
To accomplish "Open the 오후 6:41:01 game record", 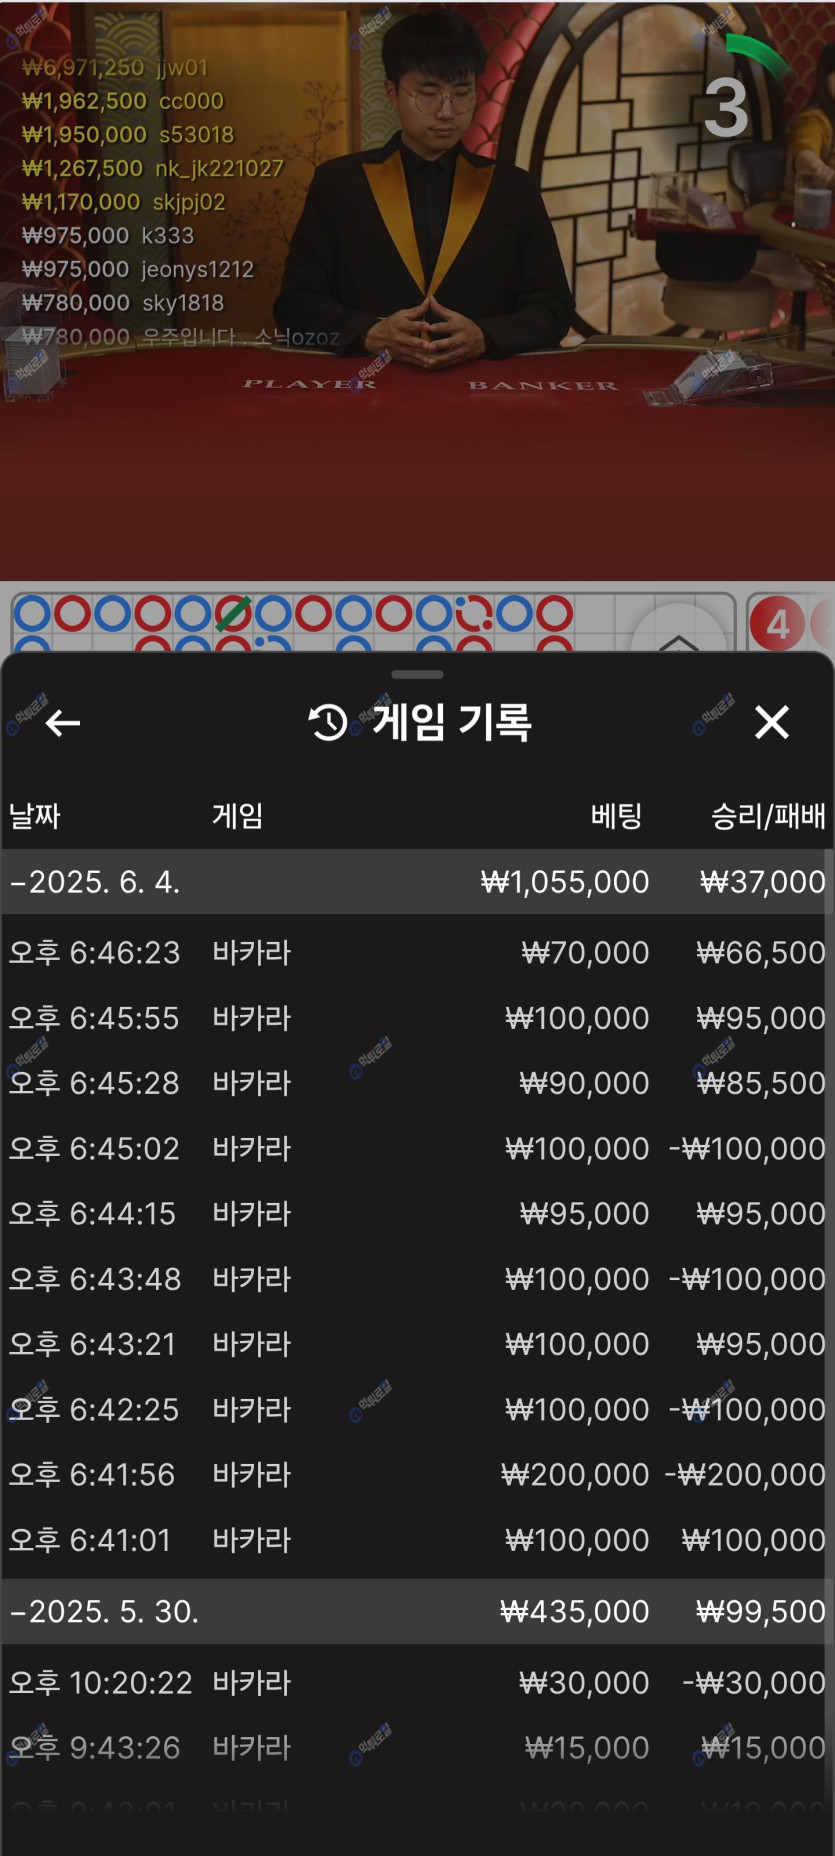I will 417,1540.
